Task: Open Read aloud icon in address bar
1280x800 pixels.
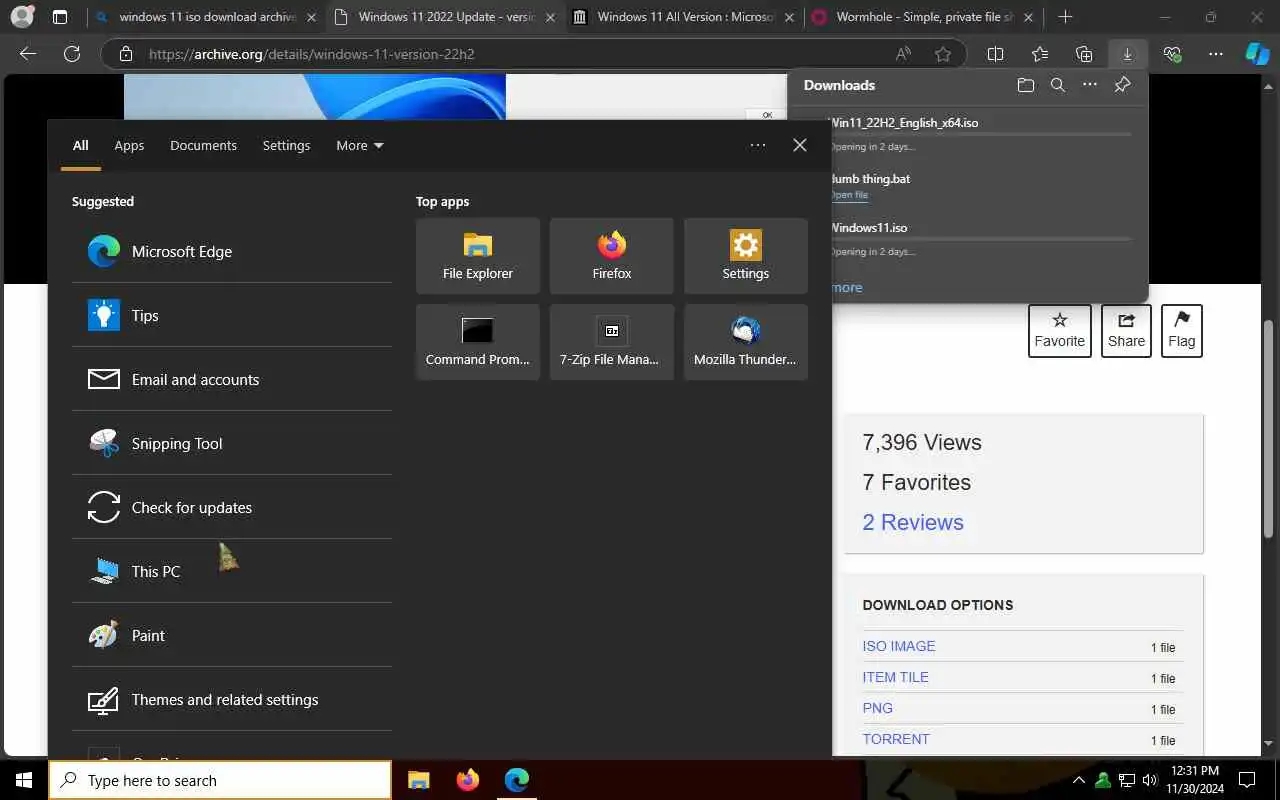Action: tap(903, 54)
